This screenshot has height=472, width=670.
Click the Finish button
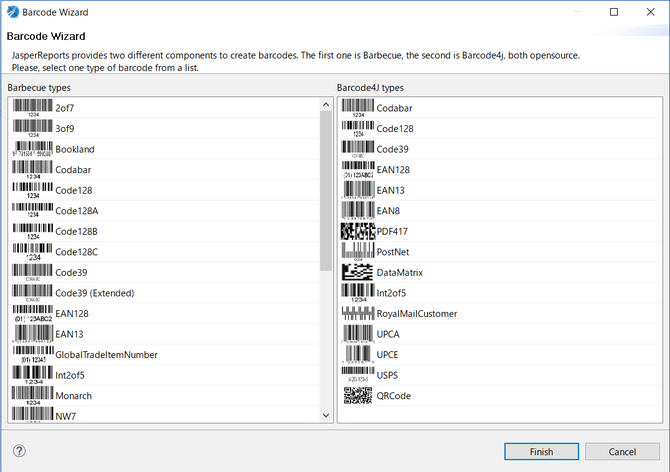(541, 451)
